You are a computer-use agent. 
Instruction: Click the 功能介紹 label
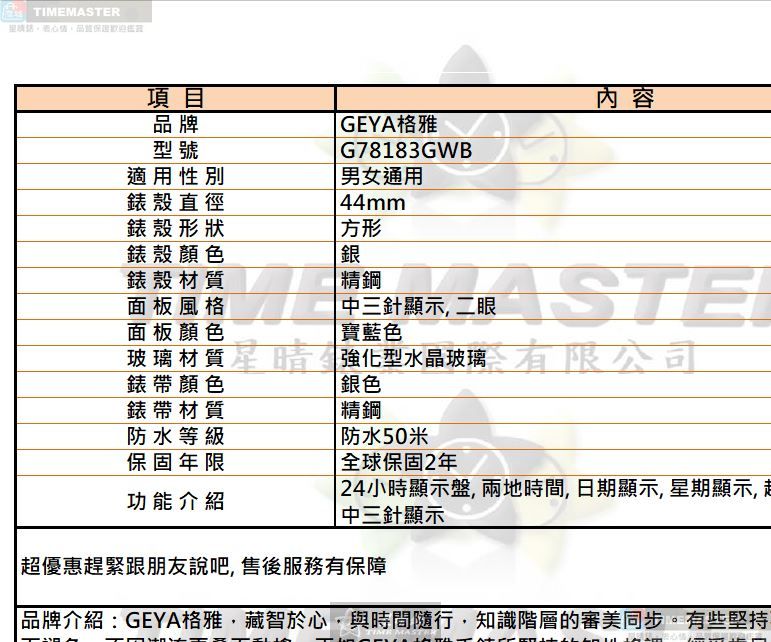176,502
